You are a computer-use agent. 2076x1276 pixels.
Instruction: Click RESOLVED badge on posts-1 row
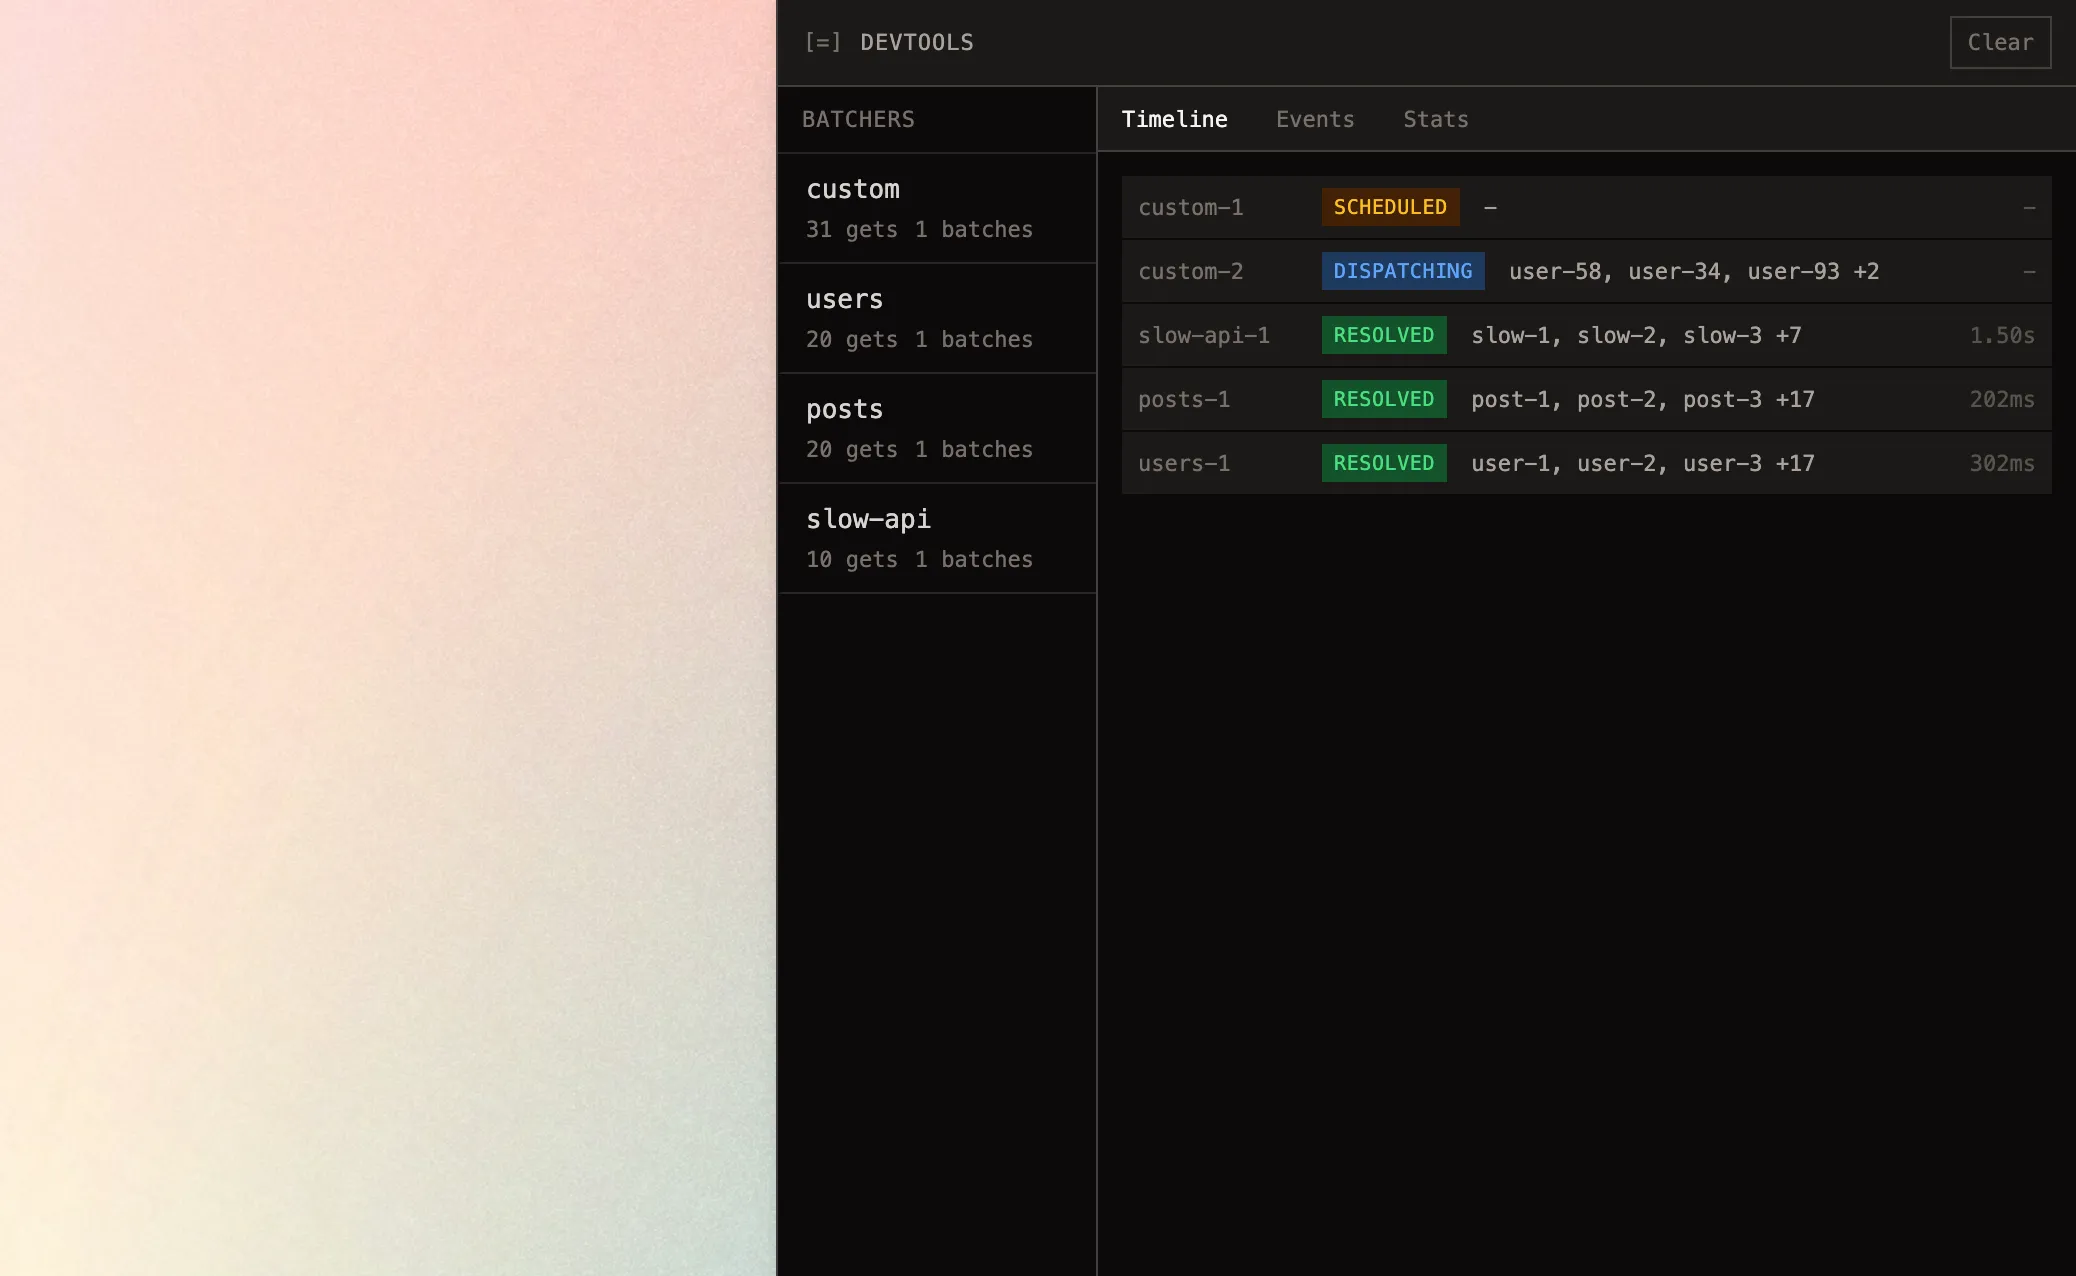pyautogui.click(x=1384, y=399)
